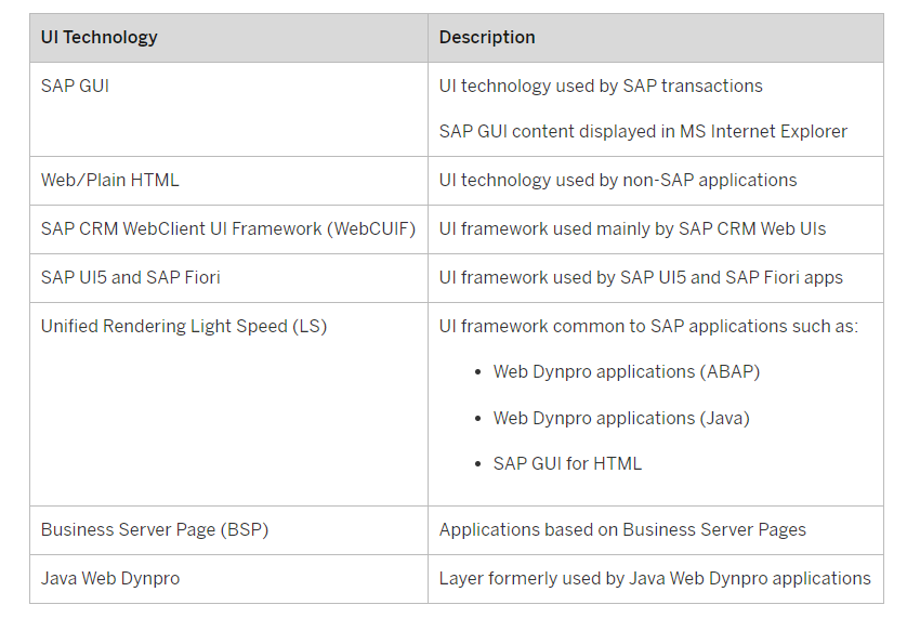Viewport: 908px width, 618px height.
Task: Click 'UI framework used mainly by SAP CRM Web UIs'
Action: [632, 229]
